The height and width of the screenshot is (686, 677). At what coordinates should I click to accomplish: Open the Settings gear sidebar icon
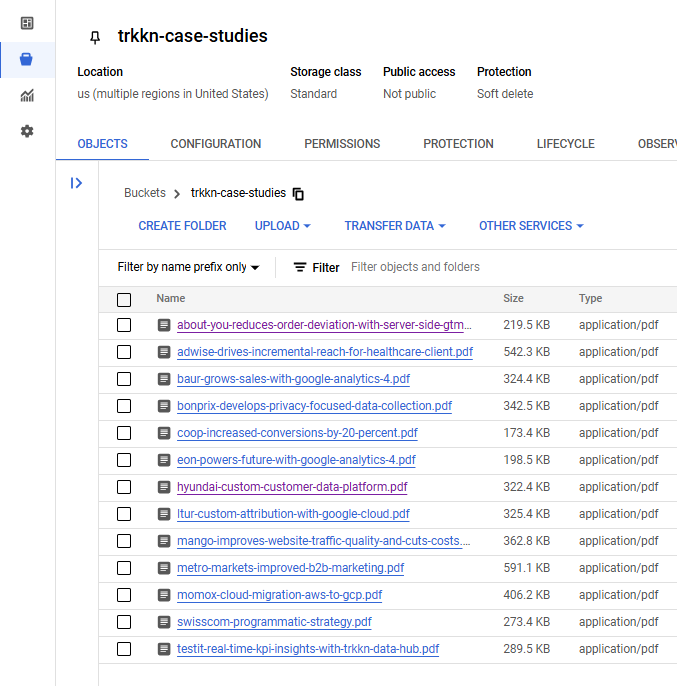(27, 131)
